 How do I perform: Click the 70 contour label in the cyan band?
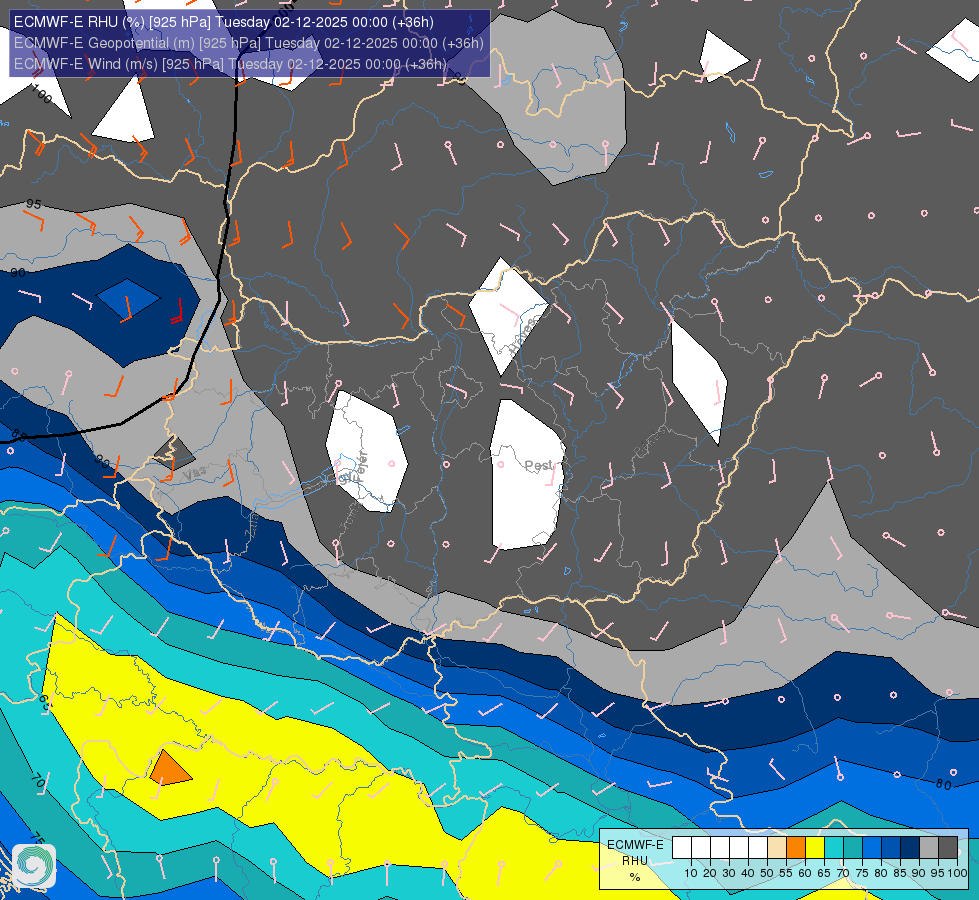[x=38, y=781]
